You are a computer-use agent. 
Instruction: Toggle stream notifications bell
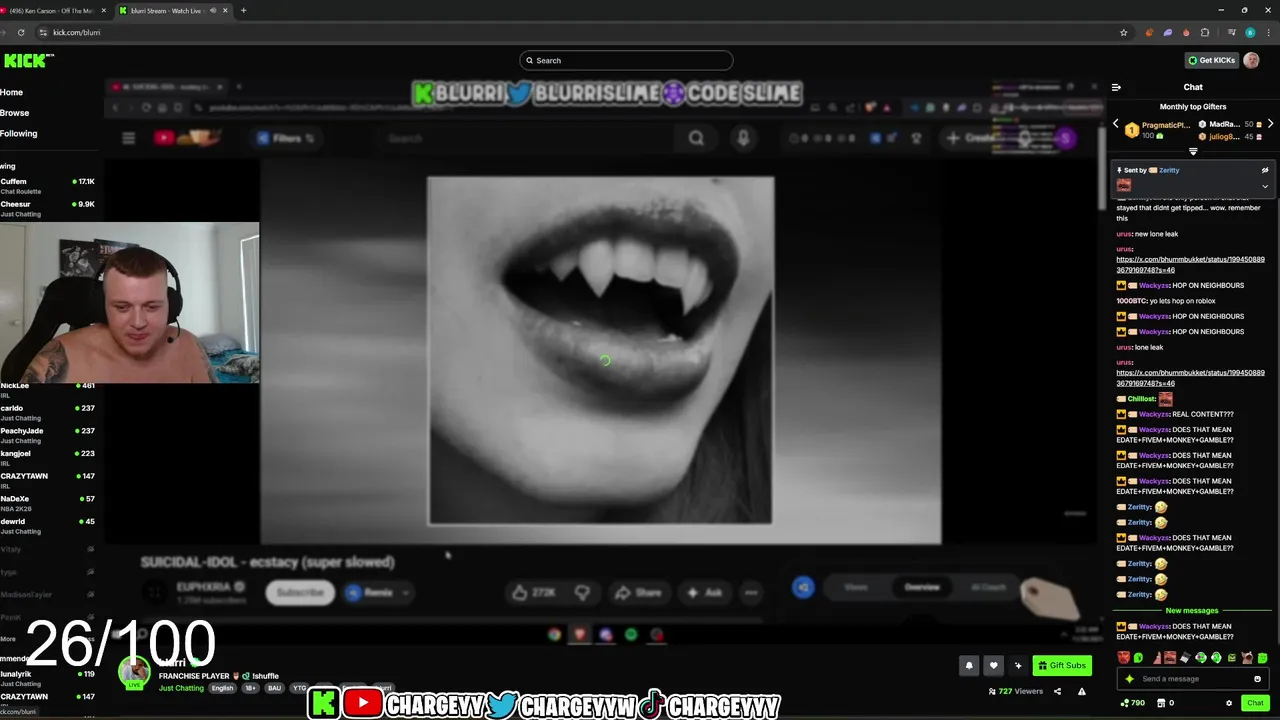(x=968, y=665)
